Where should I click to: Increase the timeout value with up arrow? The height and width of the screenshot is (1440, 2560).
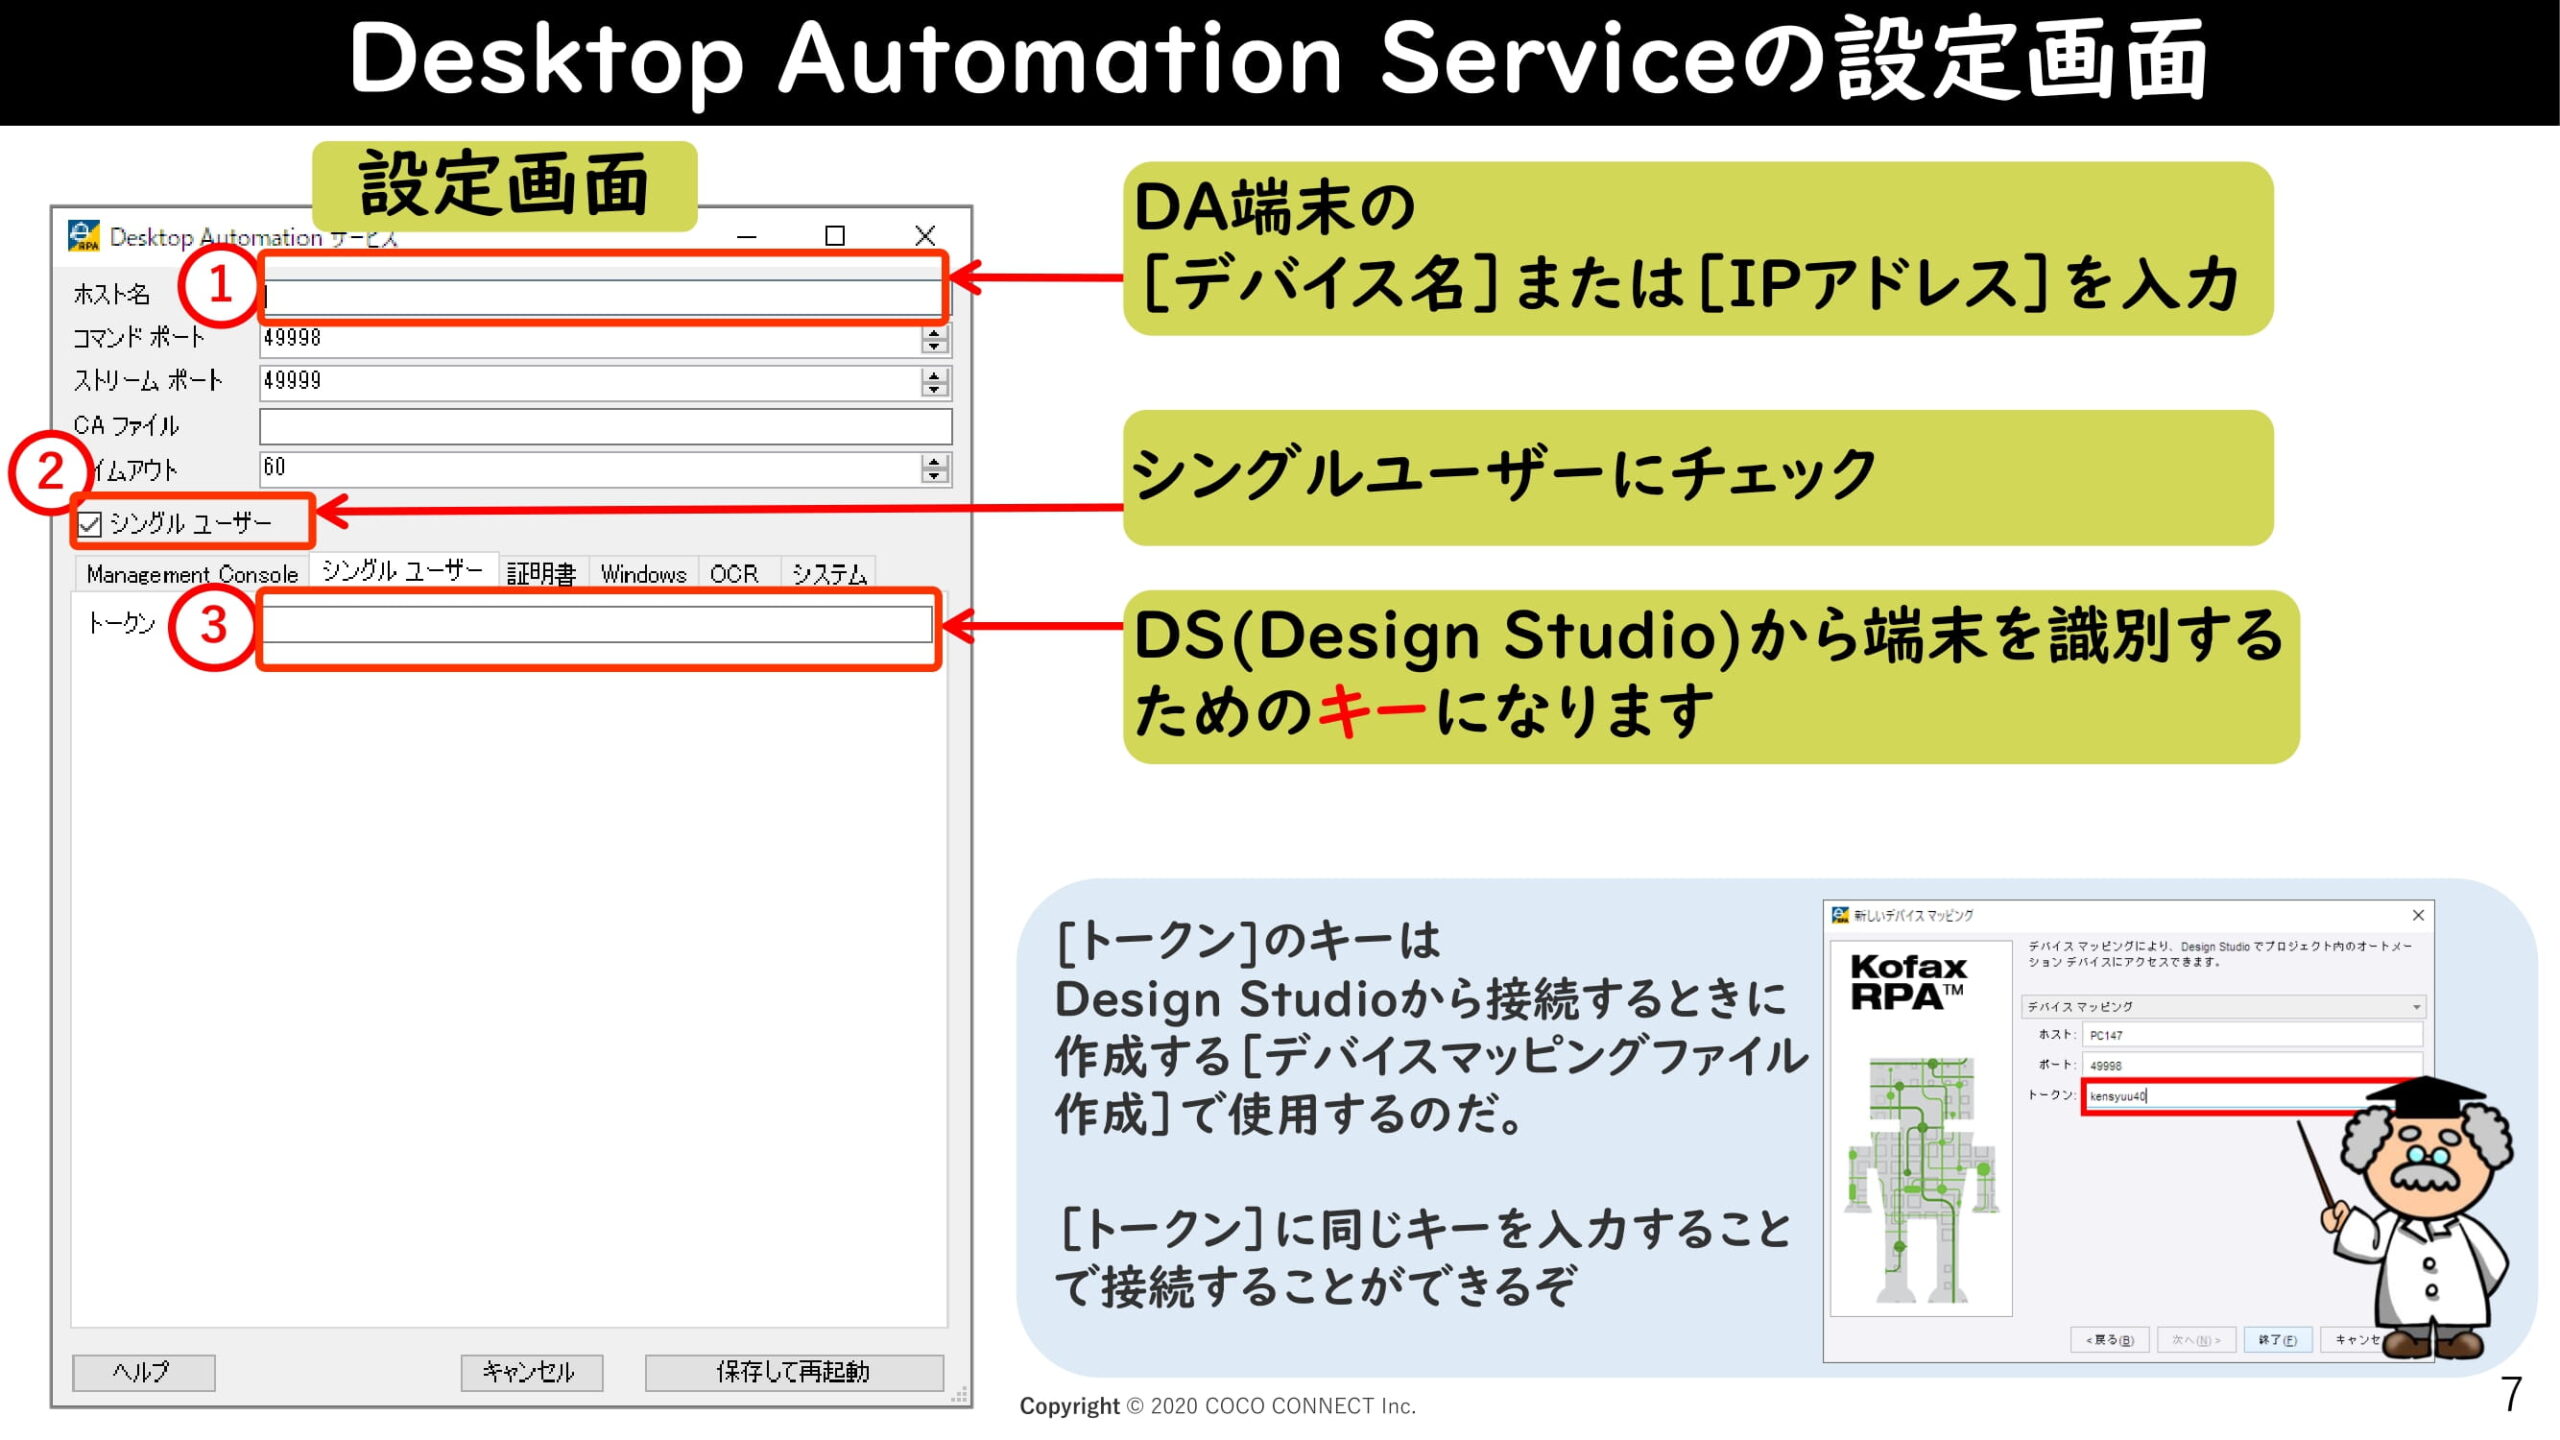click(935, 461)
